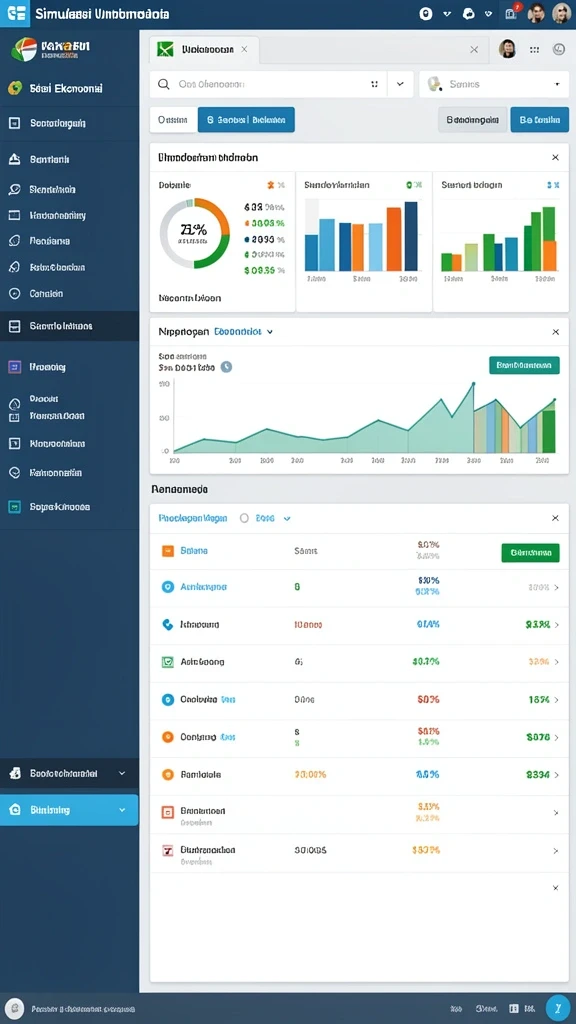
Task: Select the radio button in table header
Action: pos(244,518)
